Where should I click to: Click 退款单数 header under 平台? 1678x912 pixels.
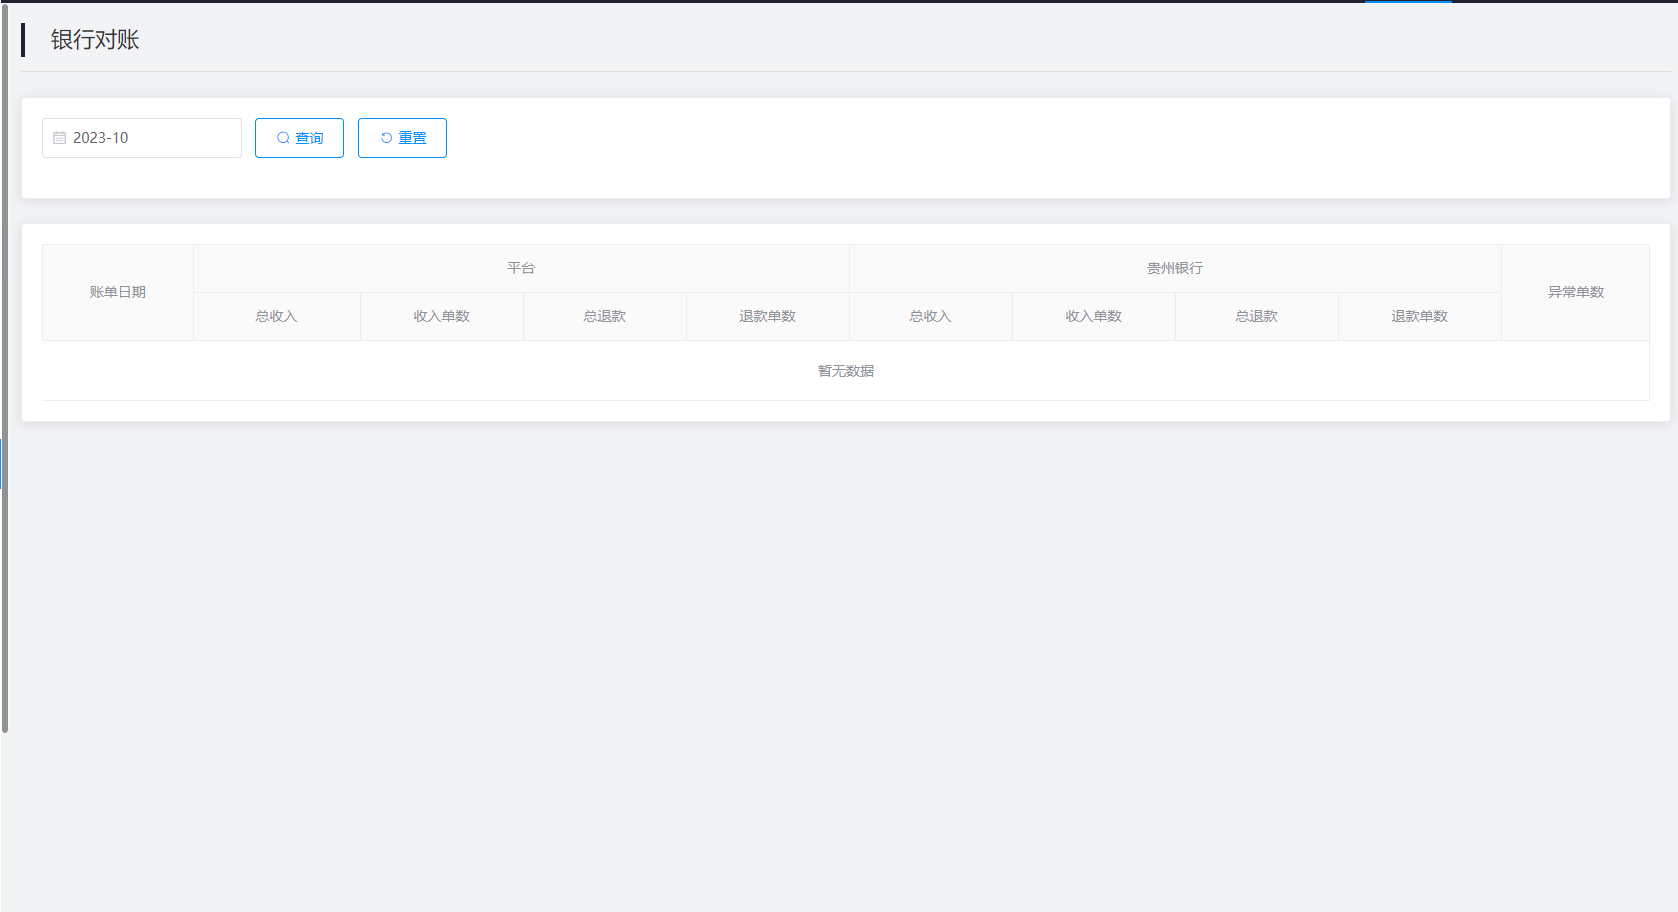tap(768, 316)
